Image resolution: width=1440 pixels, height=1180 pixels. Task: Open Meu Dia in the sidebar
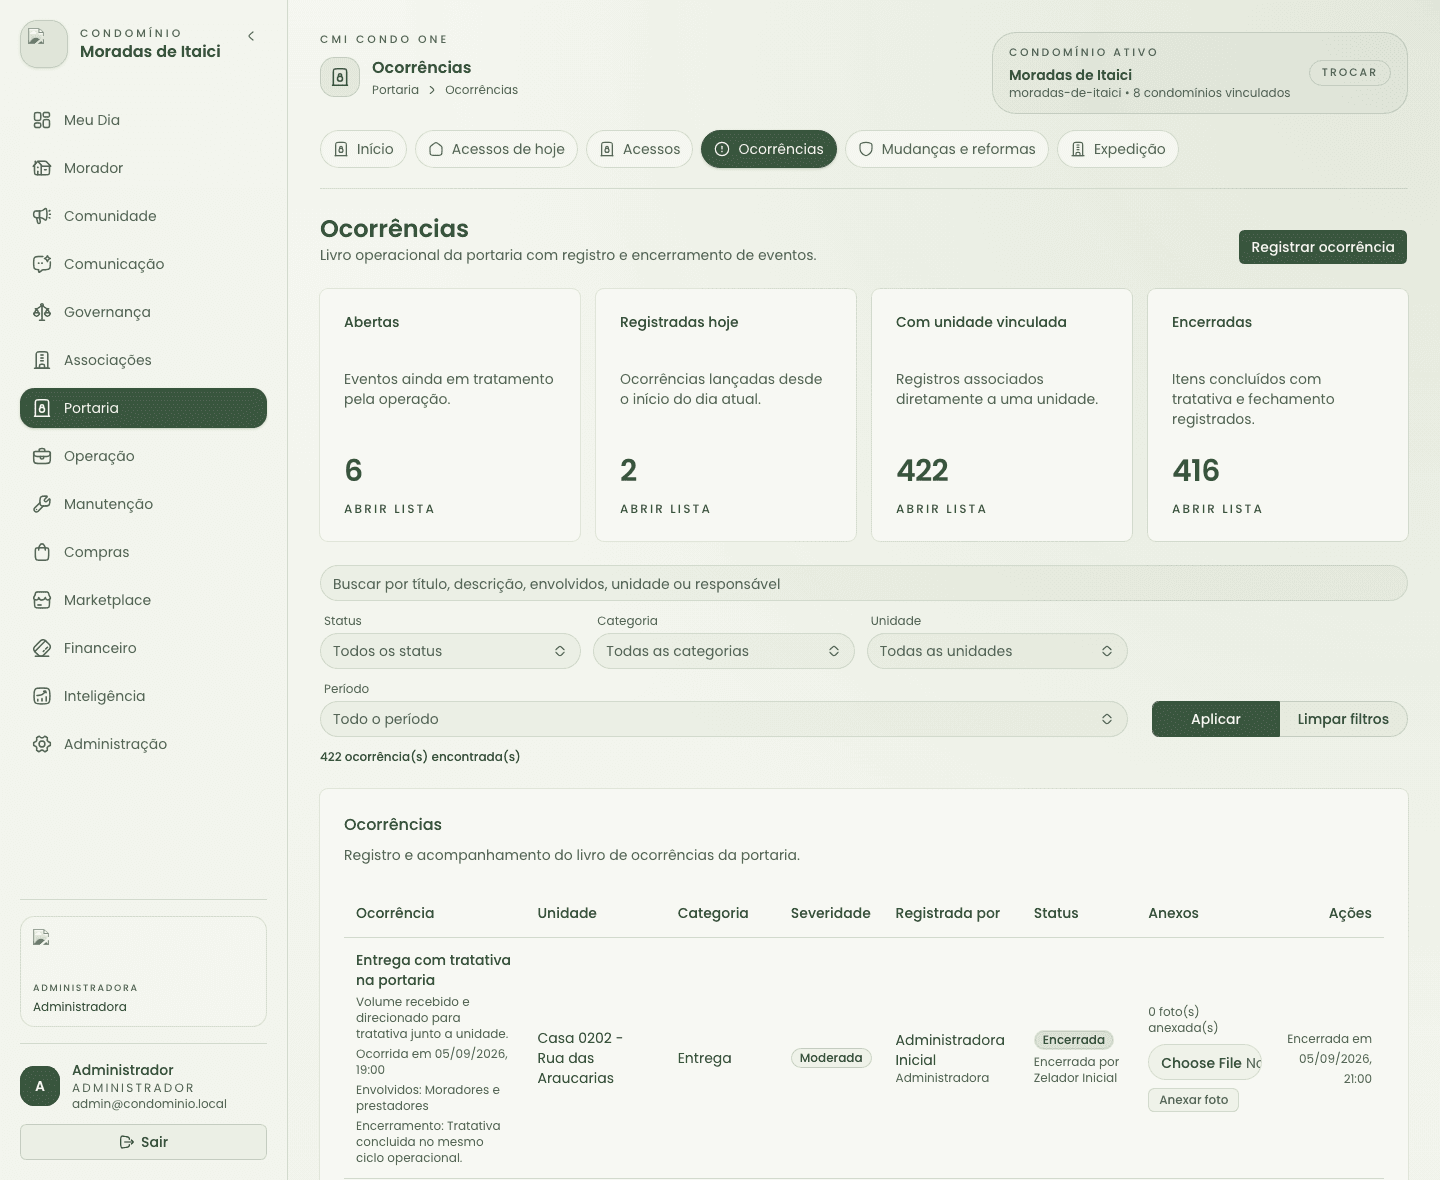pos(143,120)
